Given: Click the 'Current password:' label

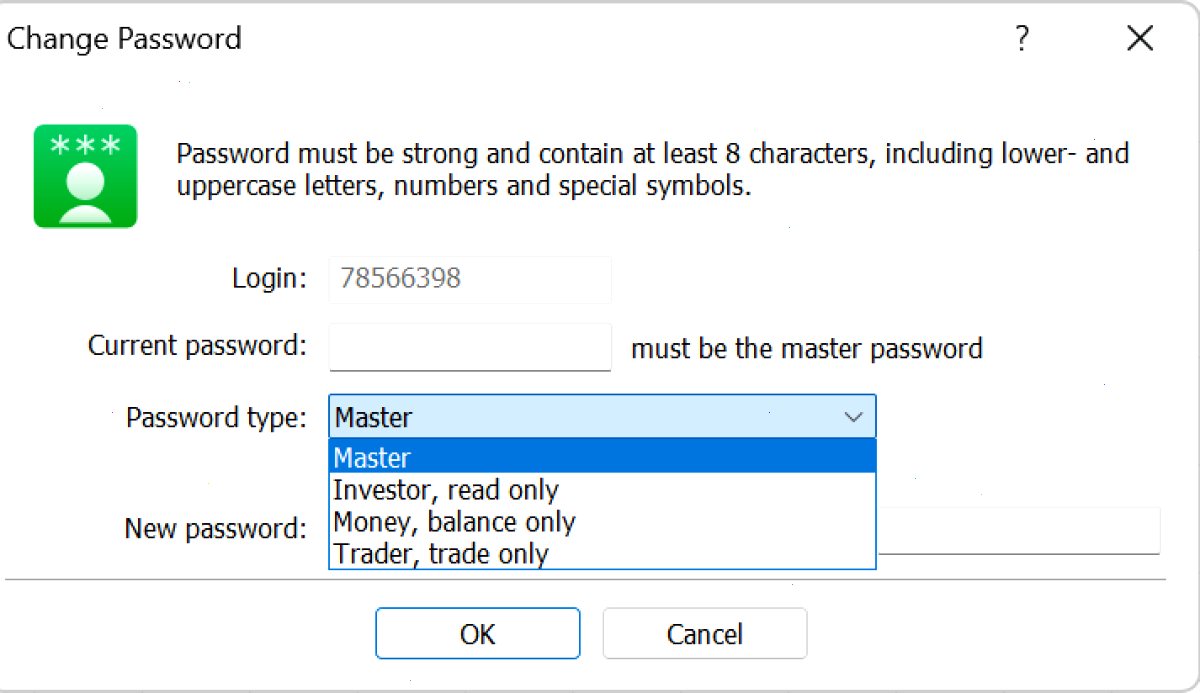Looking at the screenshot, I should click(x=197, y=346).
